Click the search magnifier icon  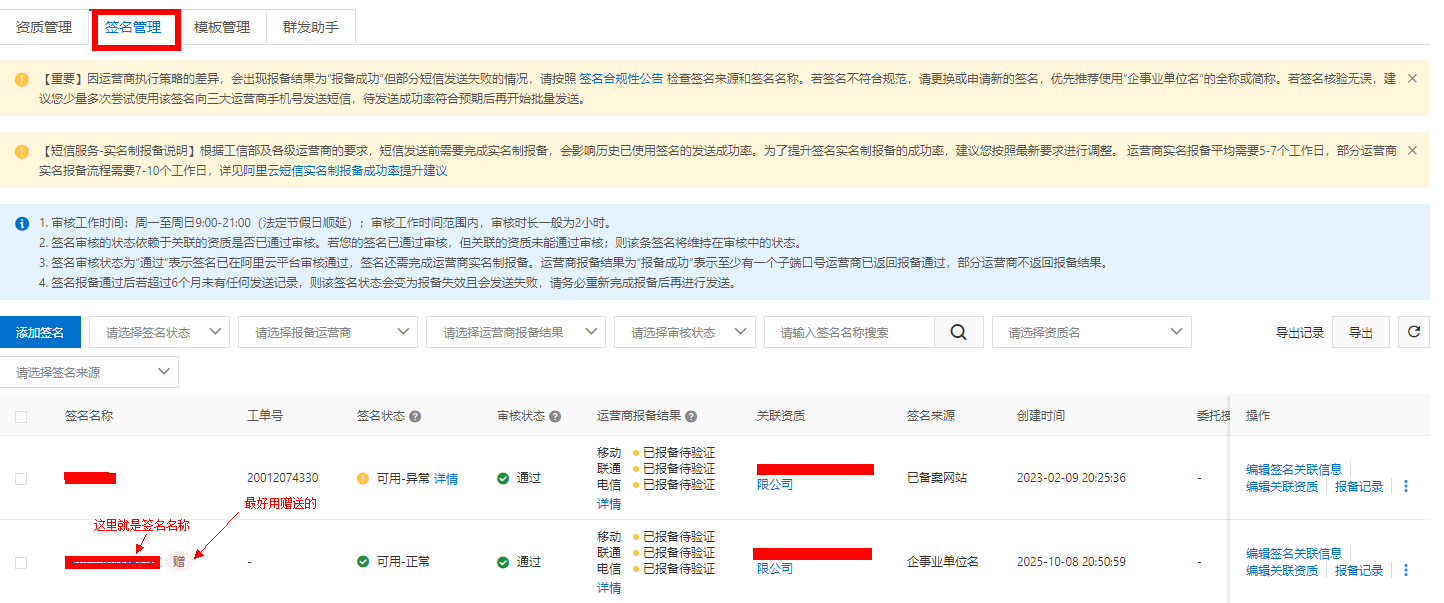[958, 333]
